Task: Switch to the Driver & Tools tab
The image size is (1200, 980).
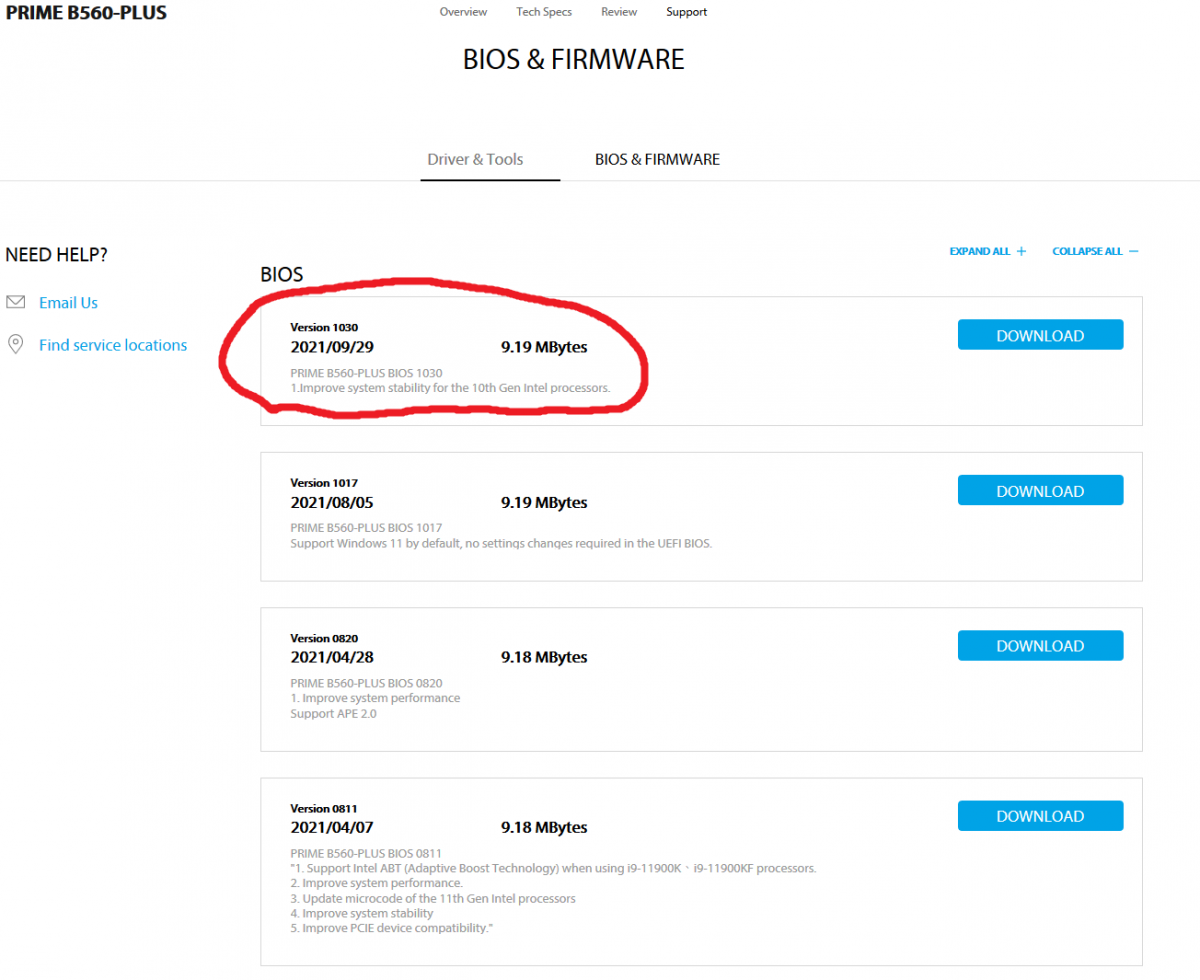Action: pyautogui.click(x=475, y=159)
